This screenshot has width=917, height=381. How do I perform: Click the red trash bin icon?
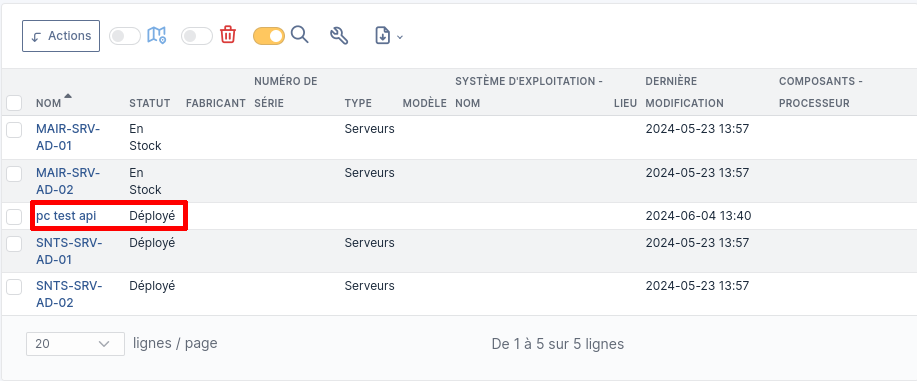coord(227,35)
